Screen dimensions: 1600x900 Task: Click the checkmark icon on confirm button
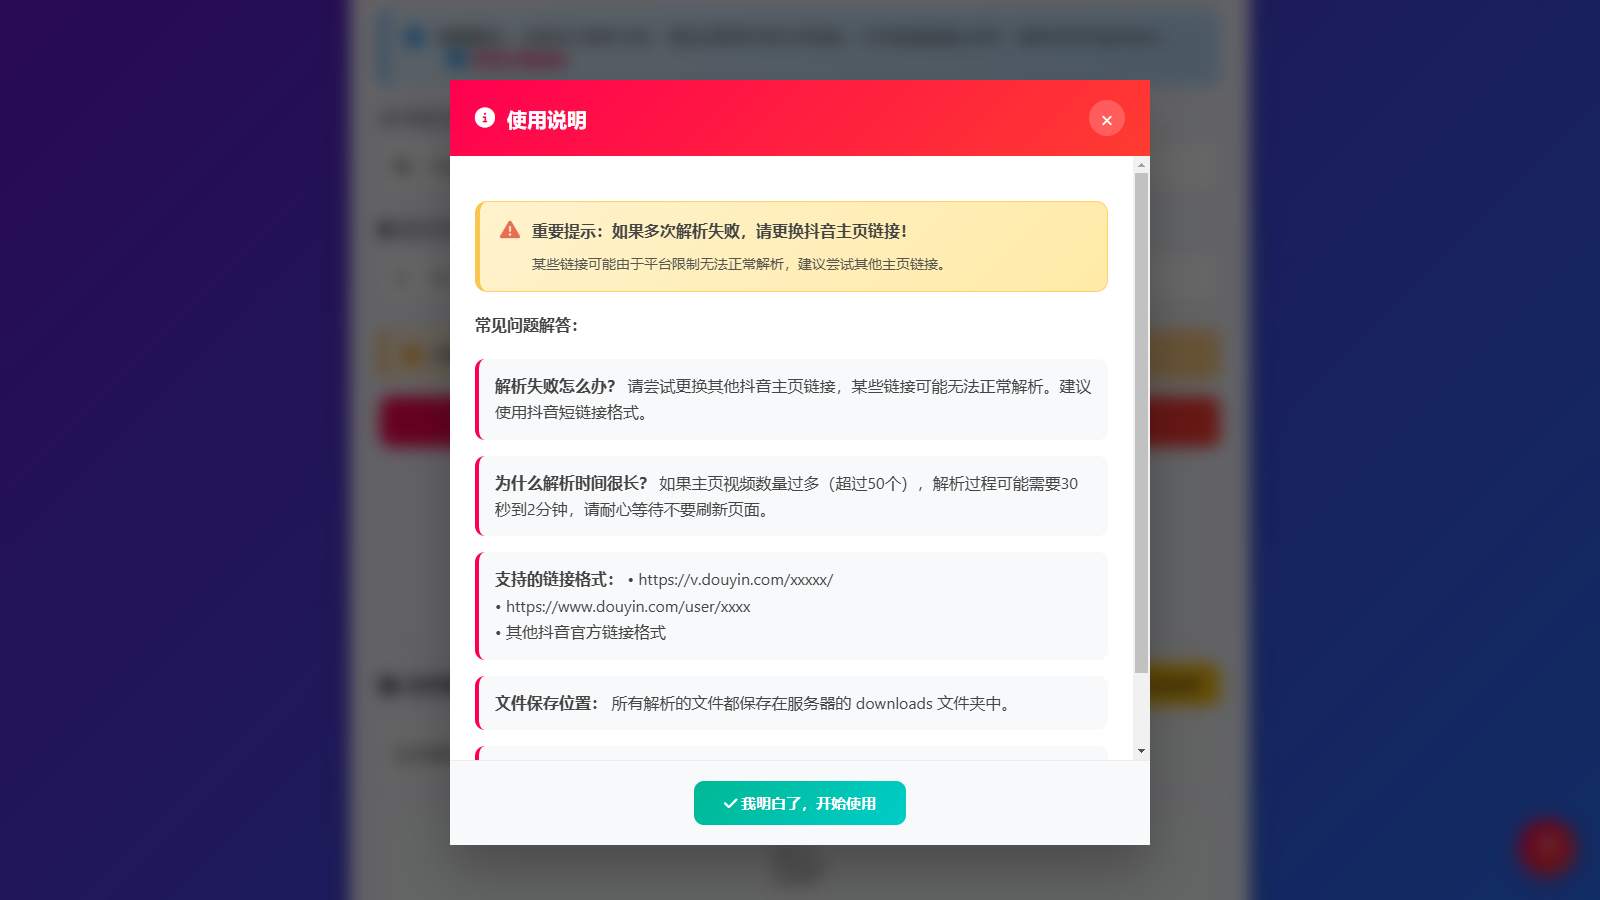tap(730, 803)
